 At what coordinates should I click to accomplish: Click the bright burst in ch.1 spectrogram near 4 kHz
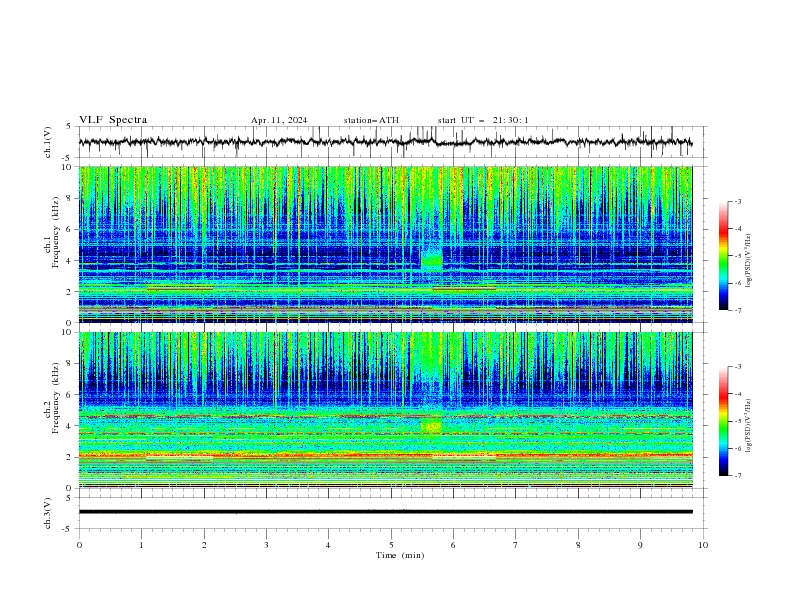coord(432,260)
